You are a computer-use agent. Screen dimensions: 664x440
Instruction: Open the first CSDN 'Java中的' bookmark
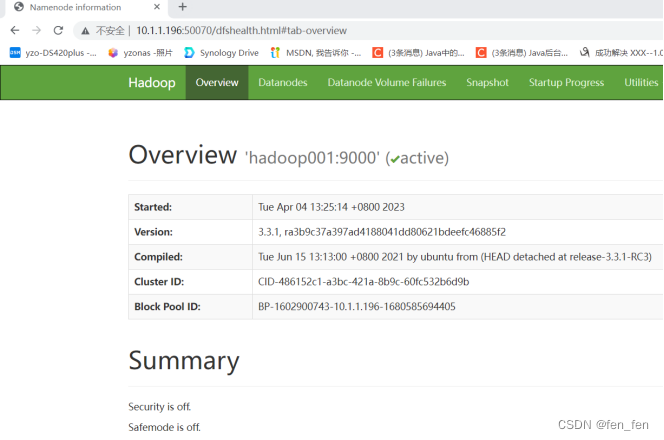[418, 53]
